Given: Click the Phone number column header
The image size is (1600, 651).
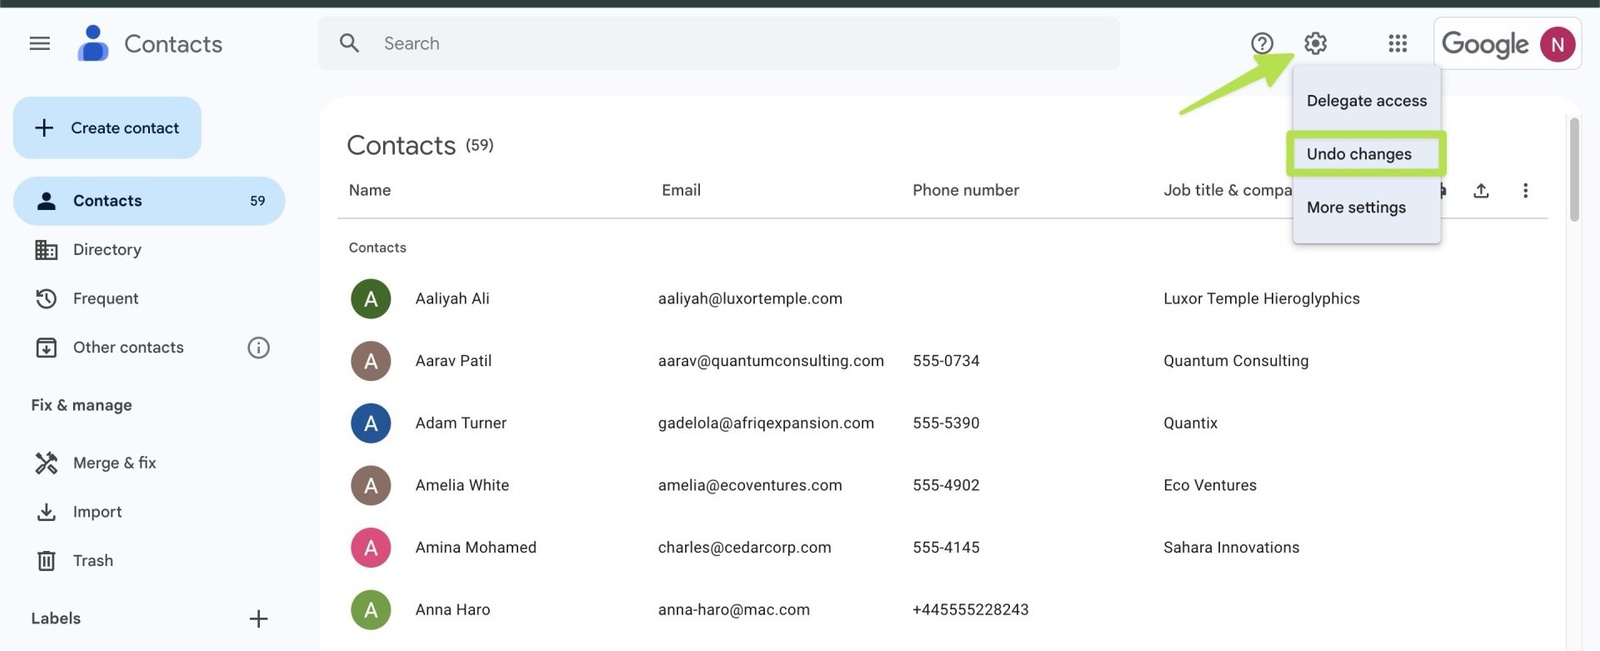Looking at the screenshot, I should tap(965, 190).
